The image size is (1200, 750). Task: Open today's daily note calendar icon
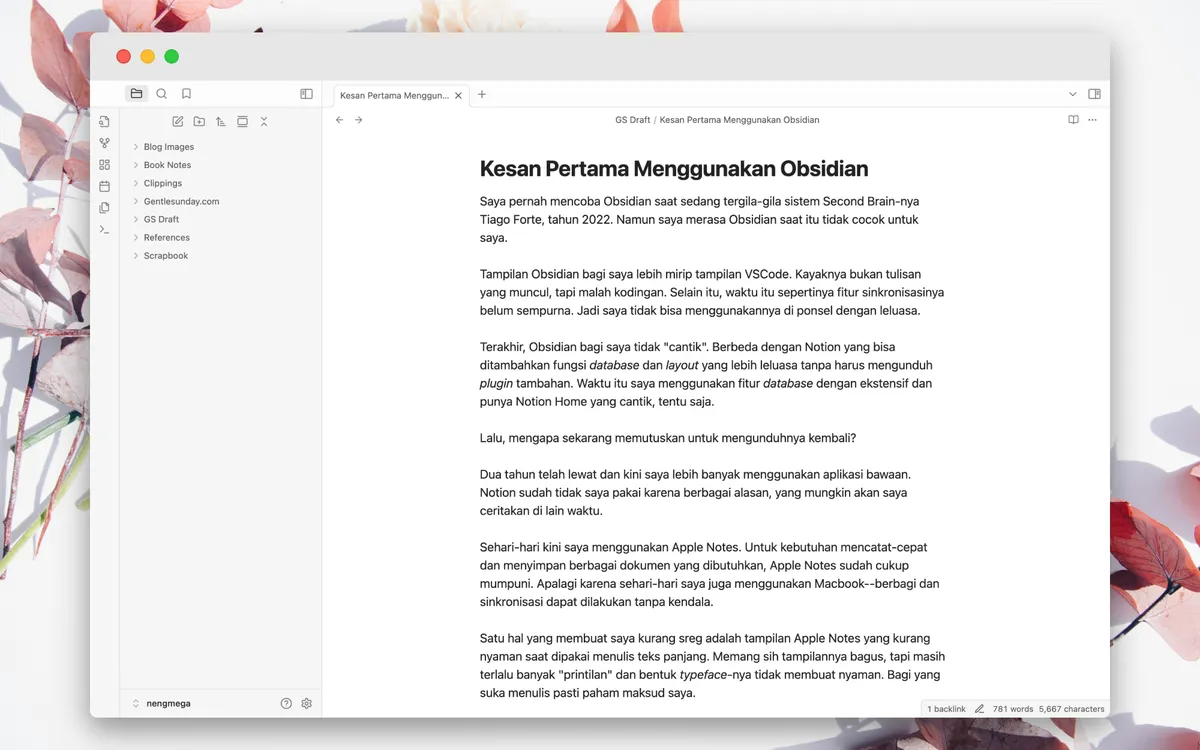104,186
